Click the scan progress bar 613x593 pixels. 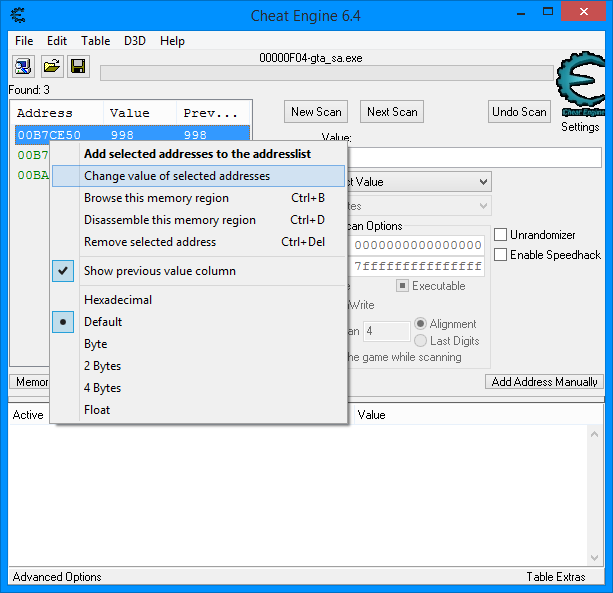327,73
